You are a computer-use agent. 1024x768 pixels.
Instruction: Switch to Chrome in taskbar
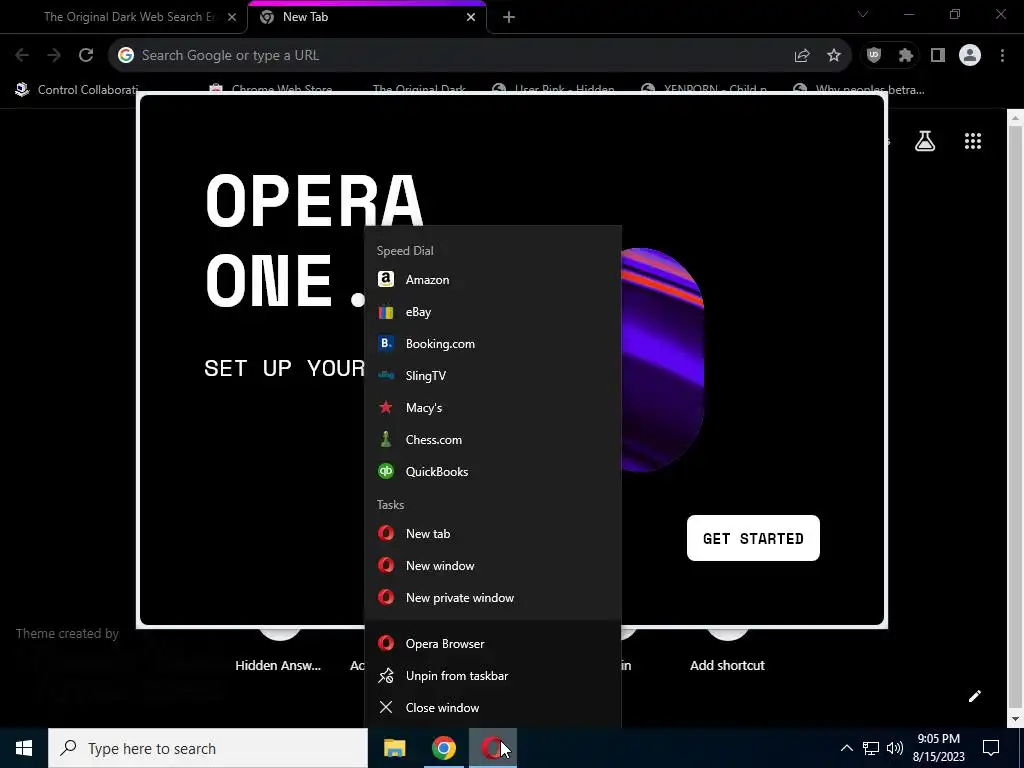pos(443,748)
